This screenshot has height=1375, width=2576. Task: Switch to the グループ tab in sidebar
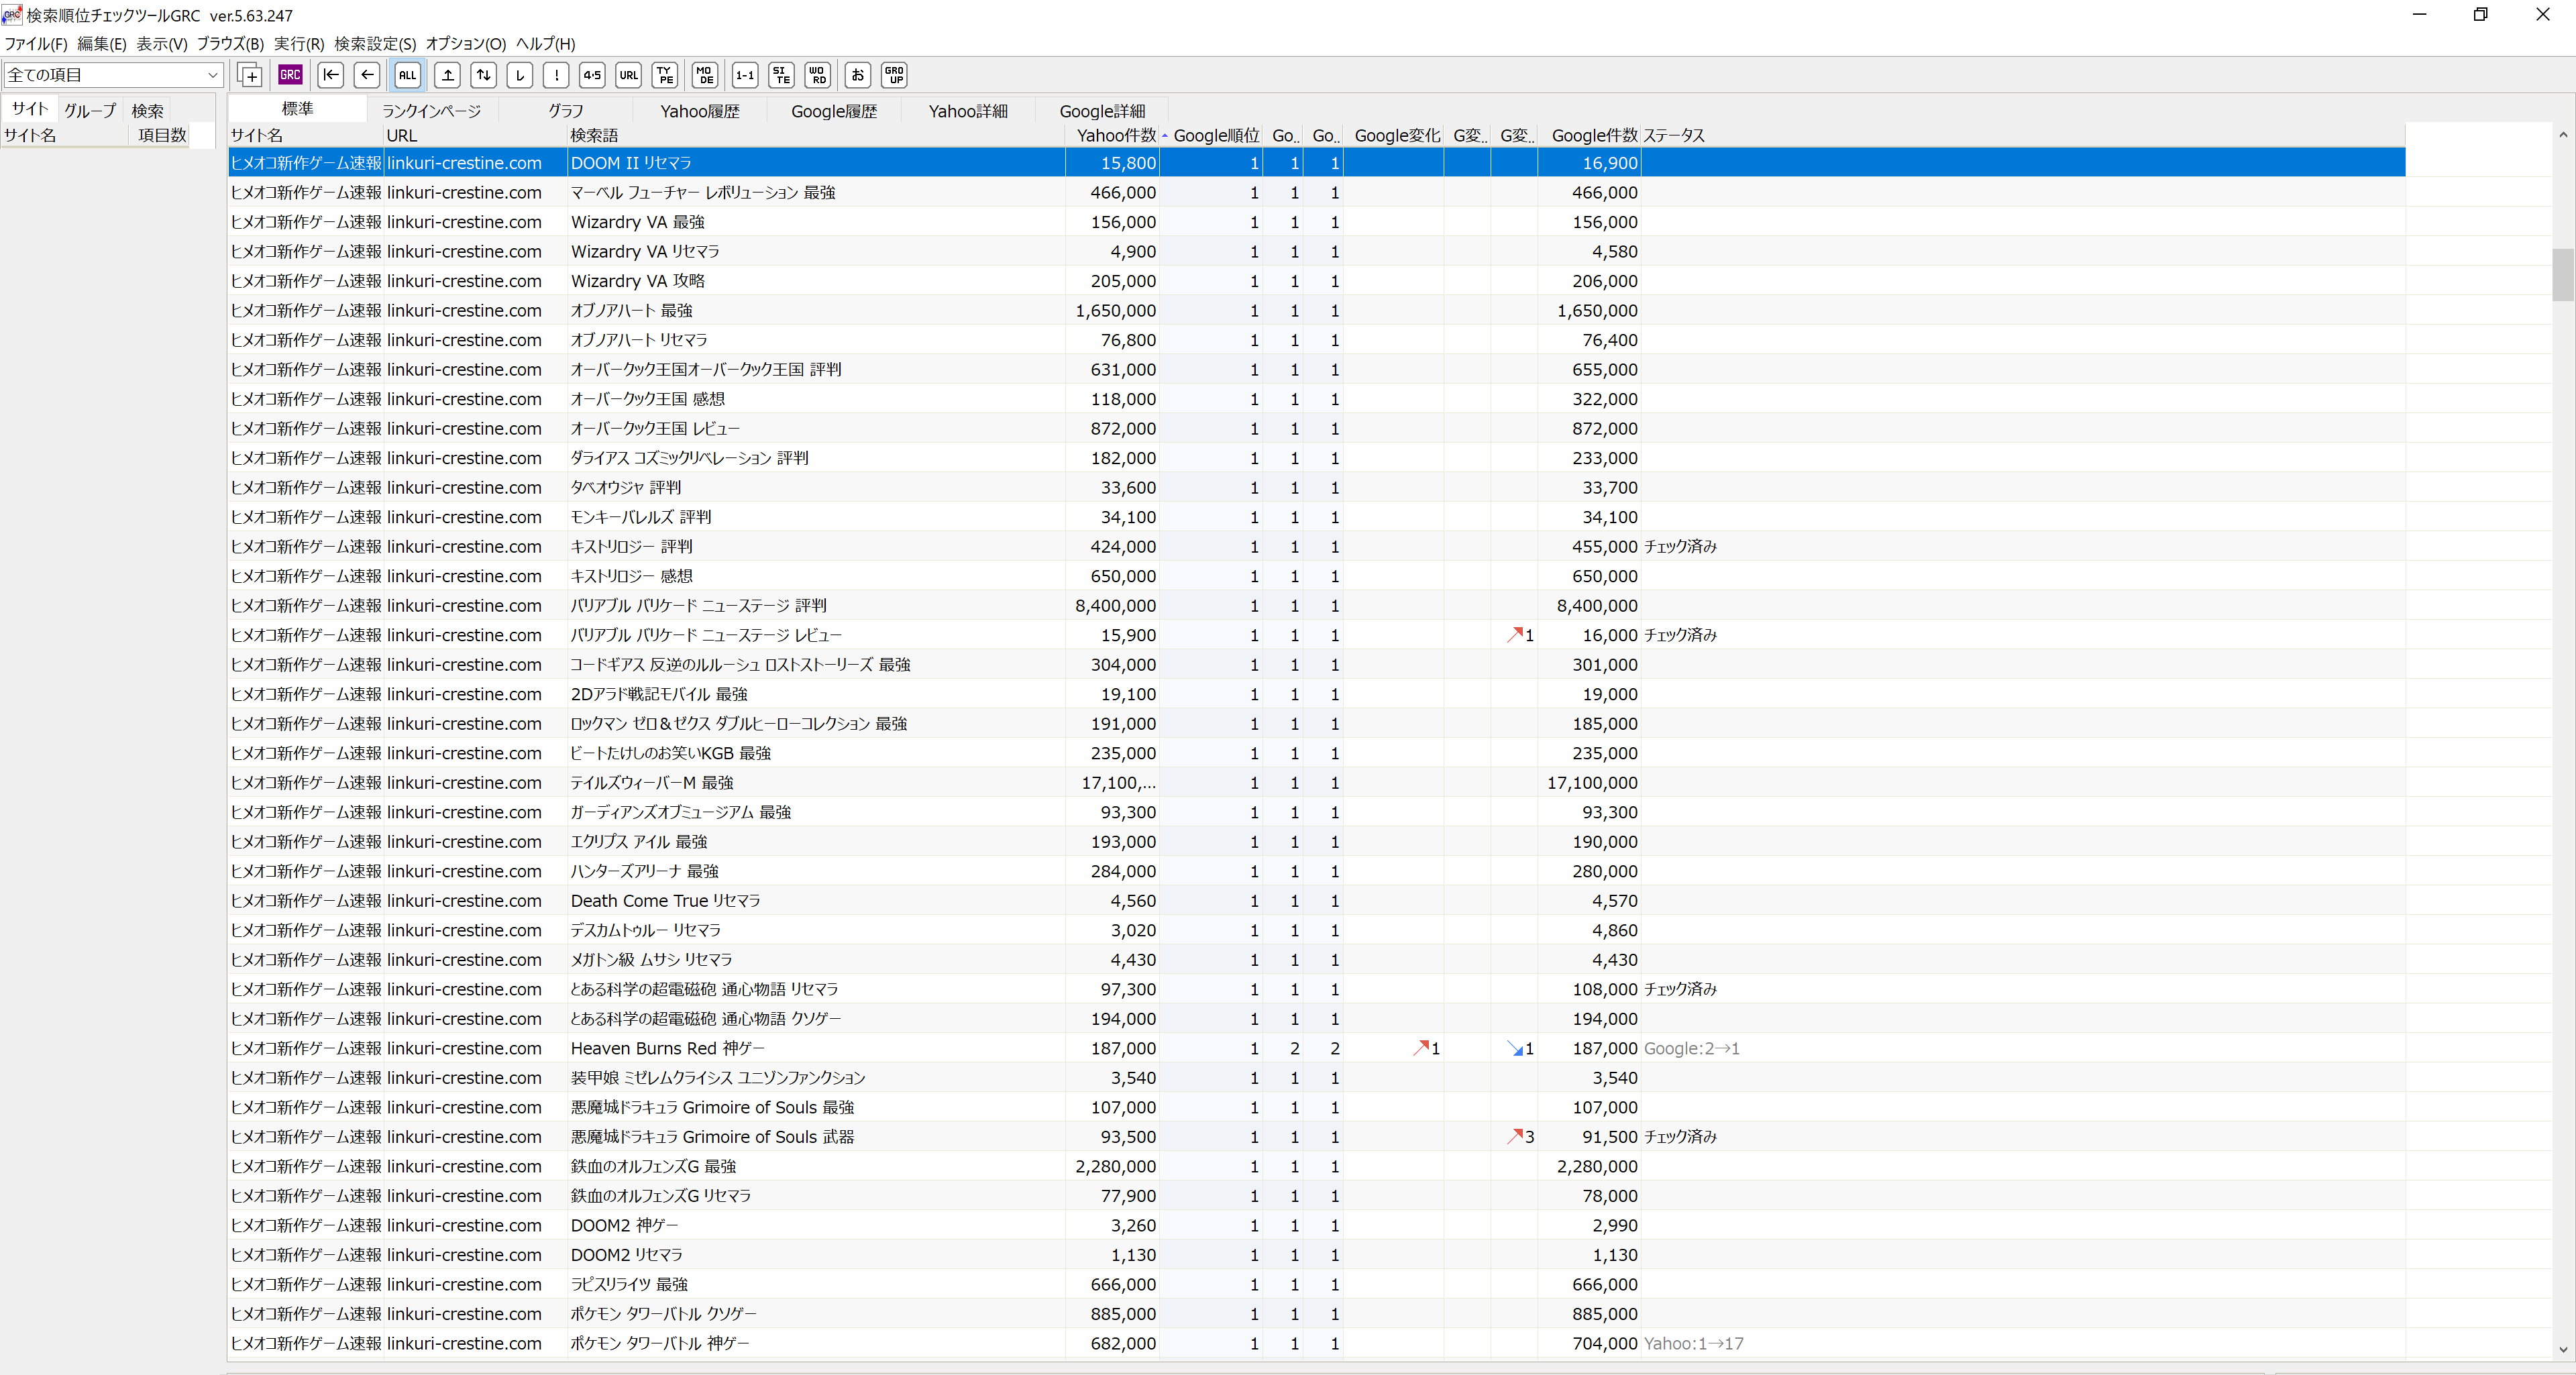pos(90,111)
